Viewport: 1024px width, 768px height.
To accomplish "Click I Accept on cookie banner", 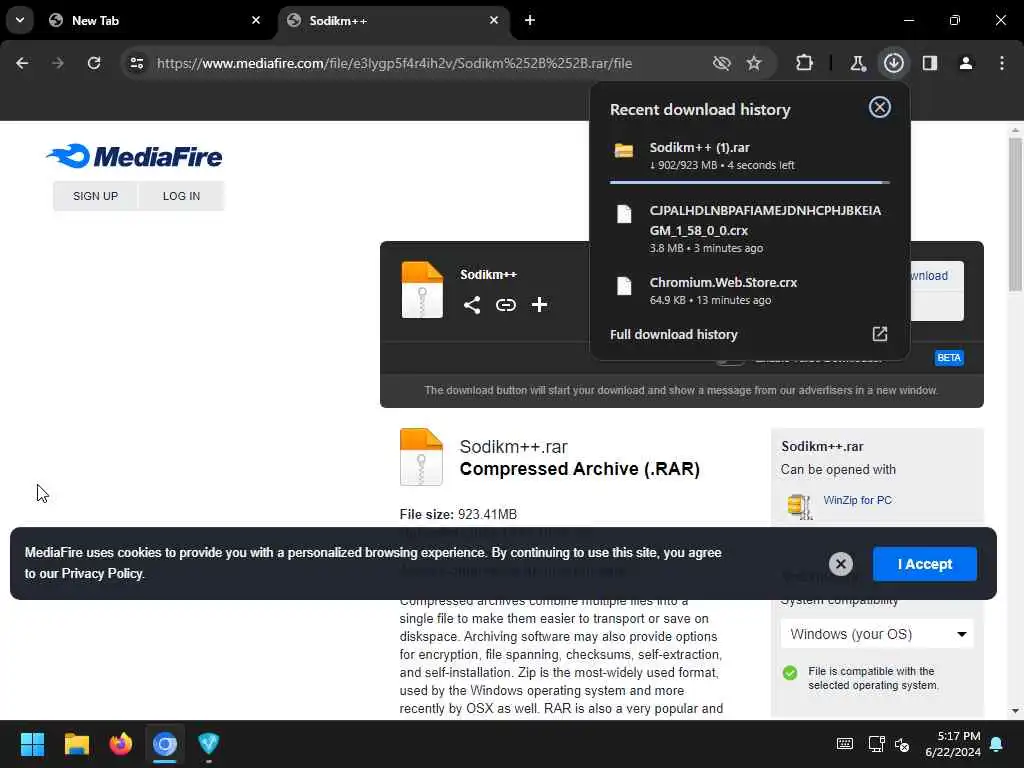I will 925,564.
